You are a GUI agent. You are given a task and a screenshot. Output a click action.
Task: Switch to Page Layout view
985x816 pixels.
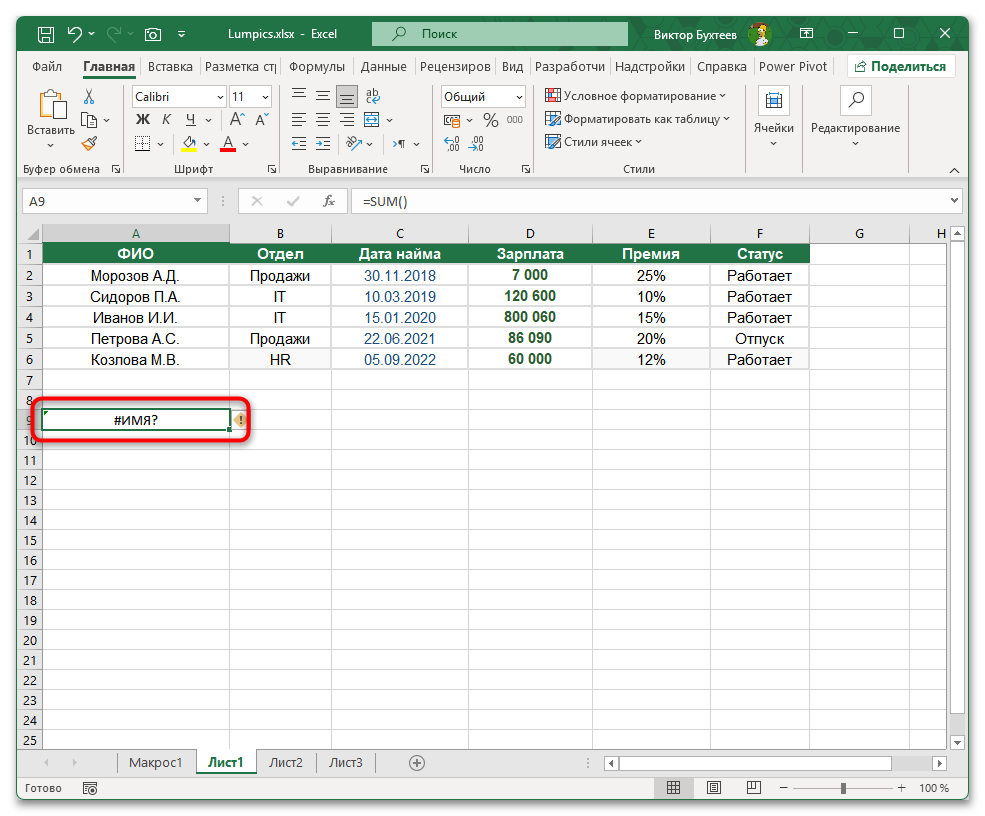pyautogui.click(x=714, y=788)
